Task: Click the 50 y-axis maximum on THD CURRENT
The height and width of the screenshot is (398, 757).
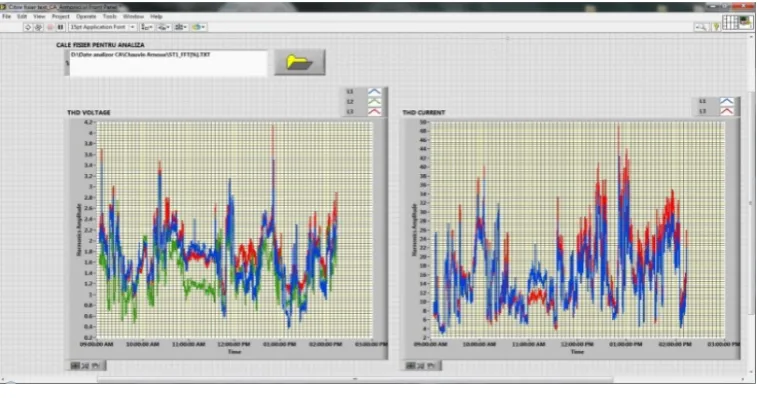Action: [x=423, y=122]
